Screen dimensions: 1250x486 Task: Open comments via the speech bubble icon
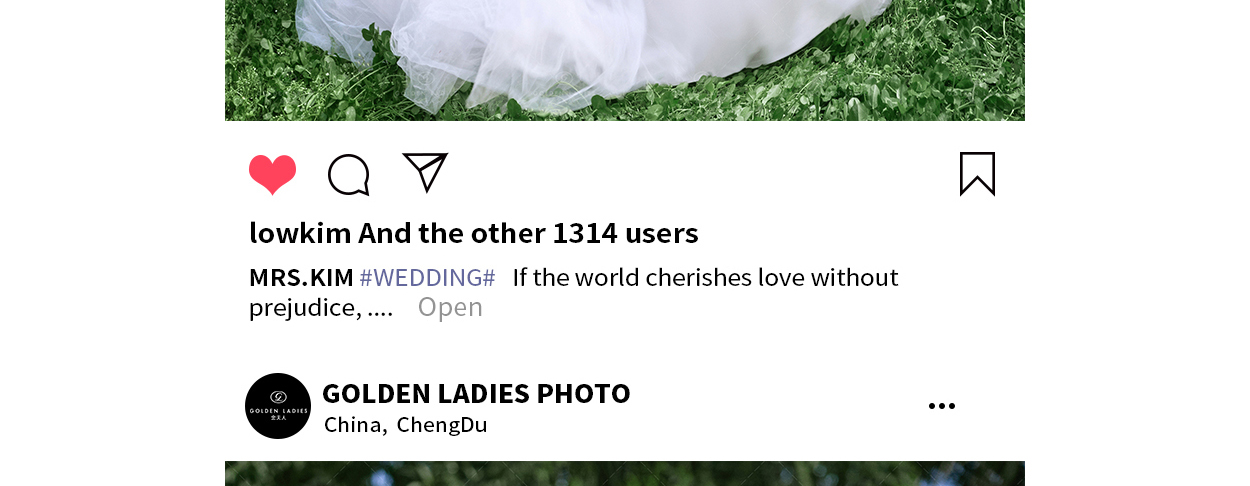click(x=349, y=175)
